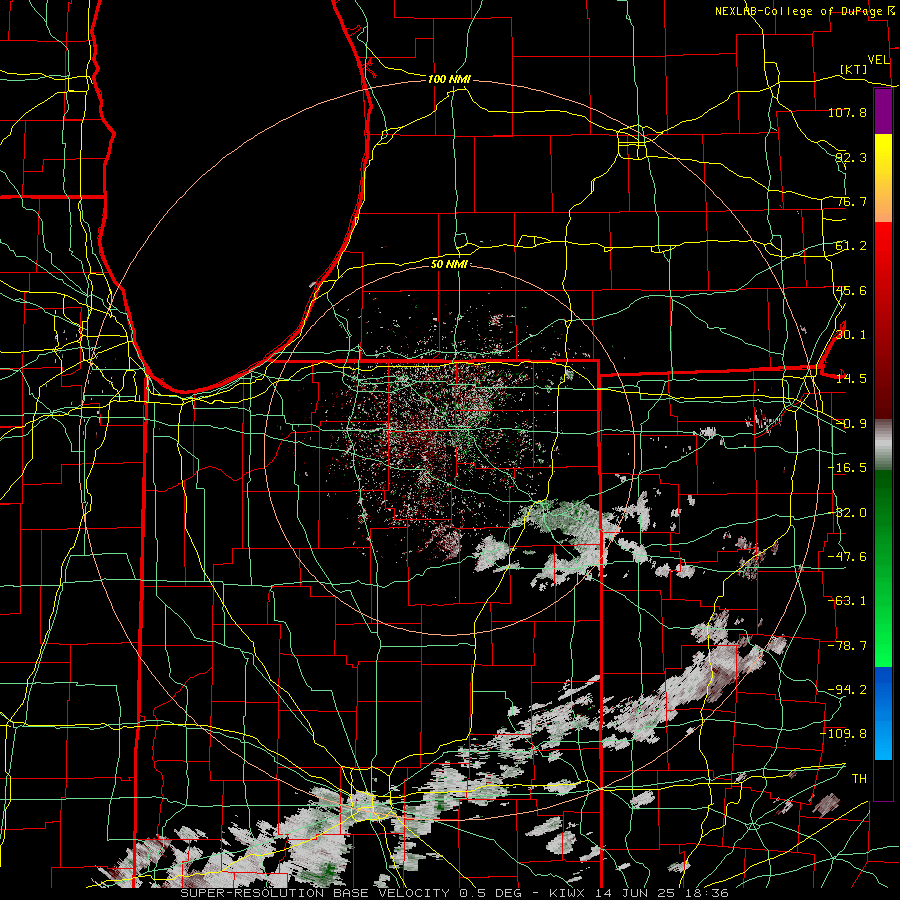Screen dimensions: 900x900
Task: Click the 61.2 value on velocity scale
Action: pyautogui.click(x=851, y=246)
